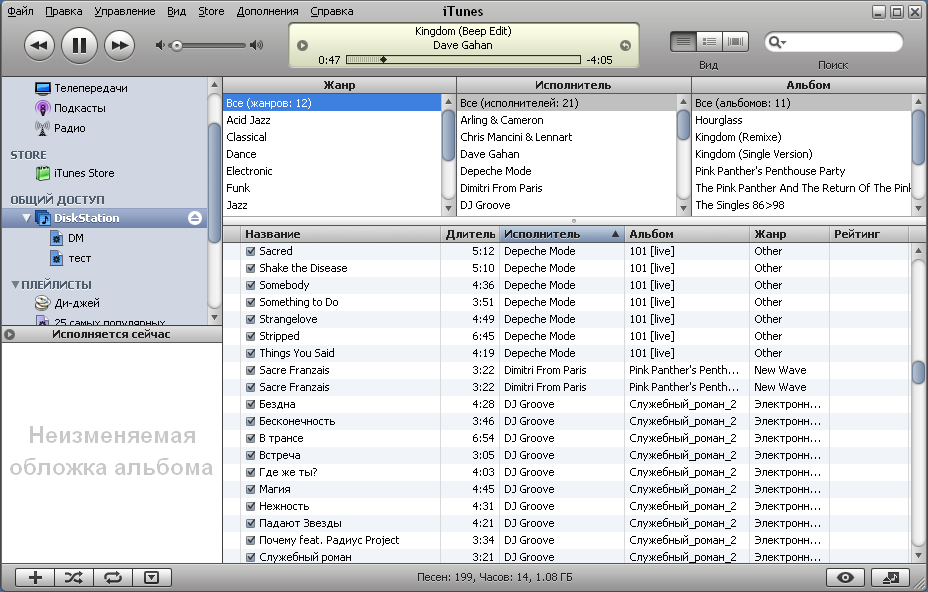The width and height of the screenshot is (928, 592).
Task: Open the Управление menu
Action: click(x=124, y=11)
